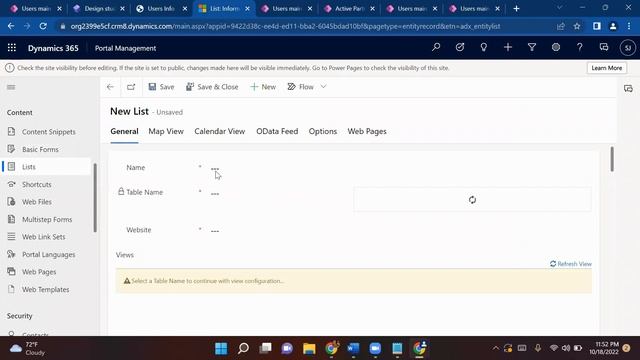This screenshot has width=640, height=360.
Task: Click Save in the command bar
Action: point(161,87)
